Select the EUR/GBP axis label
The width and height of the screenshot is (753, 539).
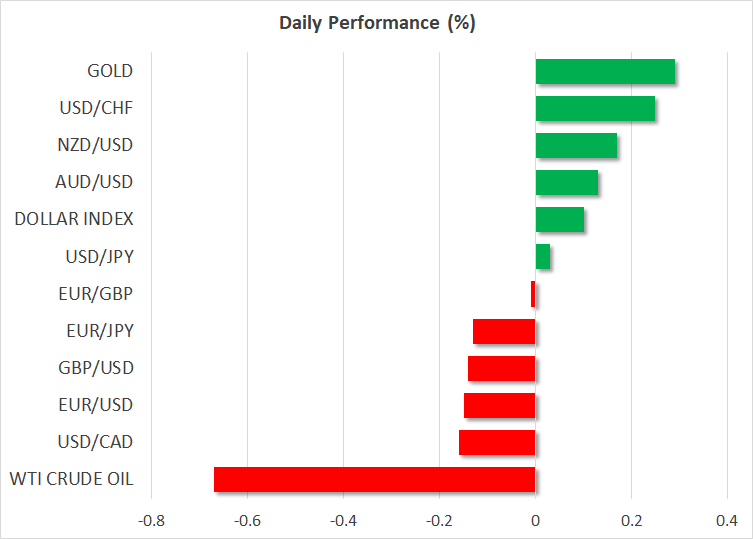(x=96, y=294)
